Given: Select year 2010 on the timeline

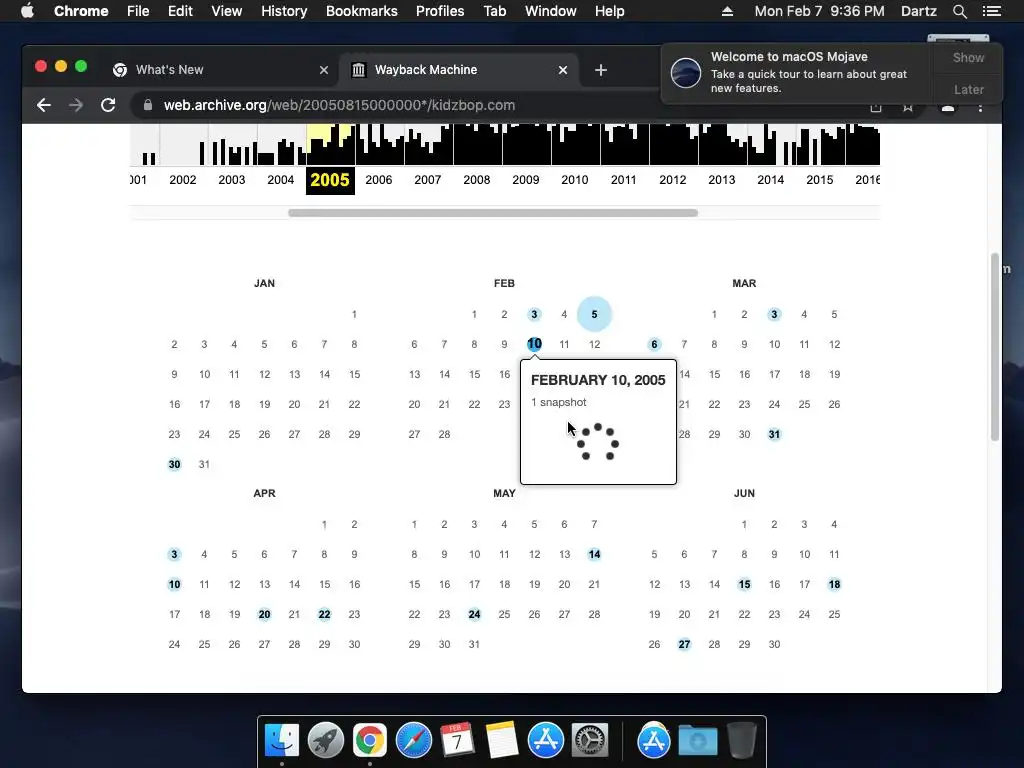Looking at the screenshot, I should (575, 180).
